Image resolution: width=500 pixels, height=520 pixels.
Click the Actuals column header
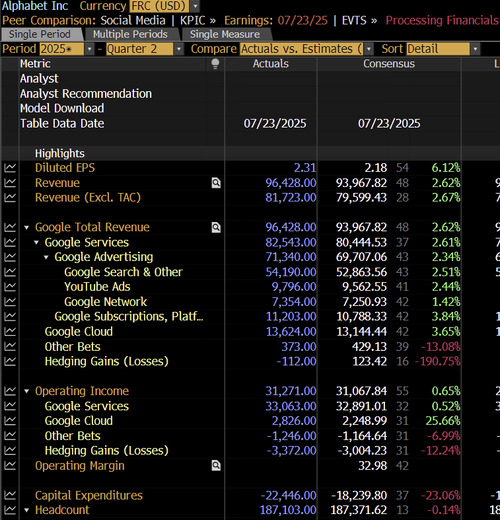(x=271, y=64)
